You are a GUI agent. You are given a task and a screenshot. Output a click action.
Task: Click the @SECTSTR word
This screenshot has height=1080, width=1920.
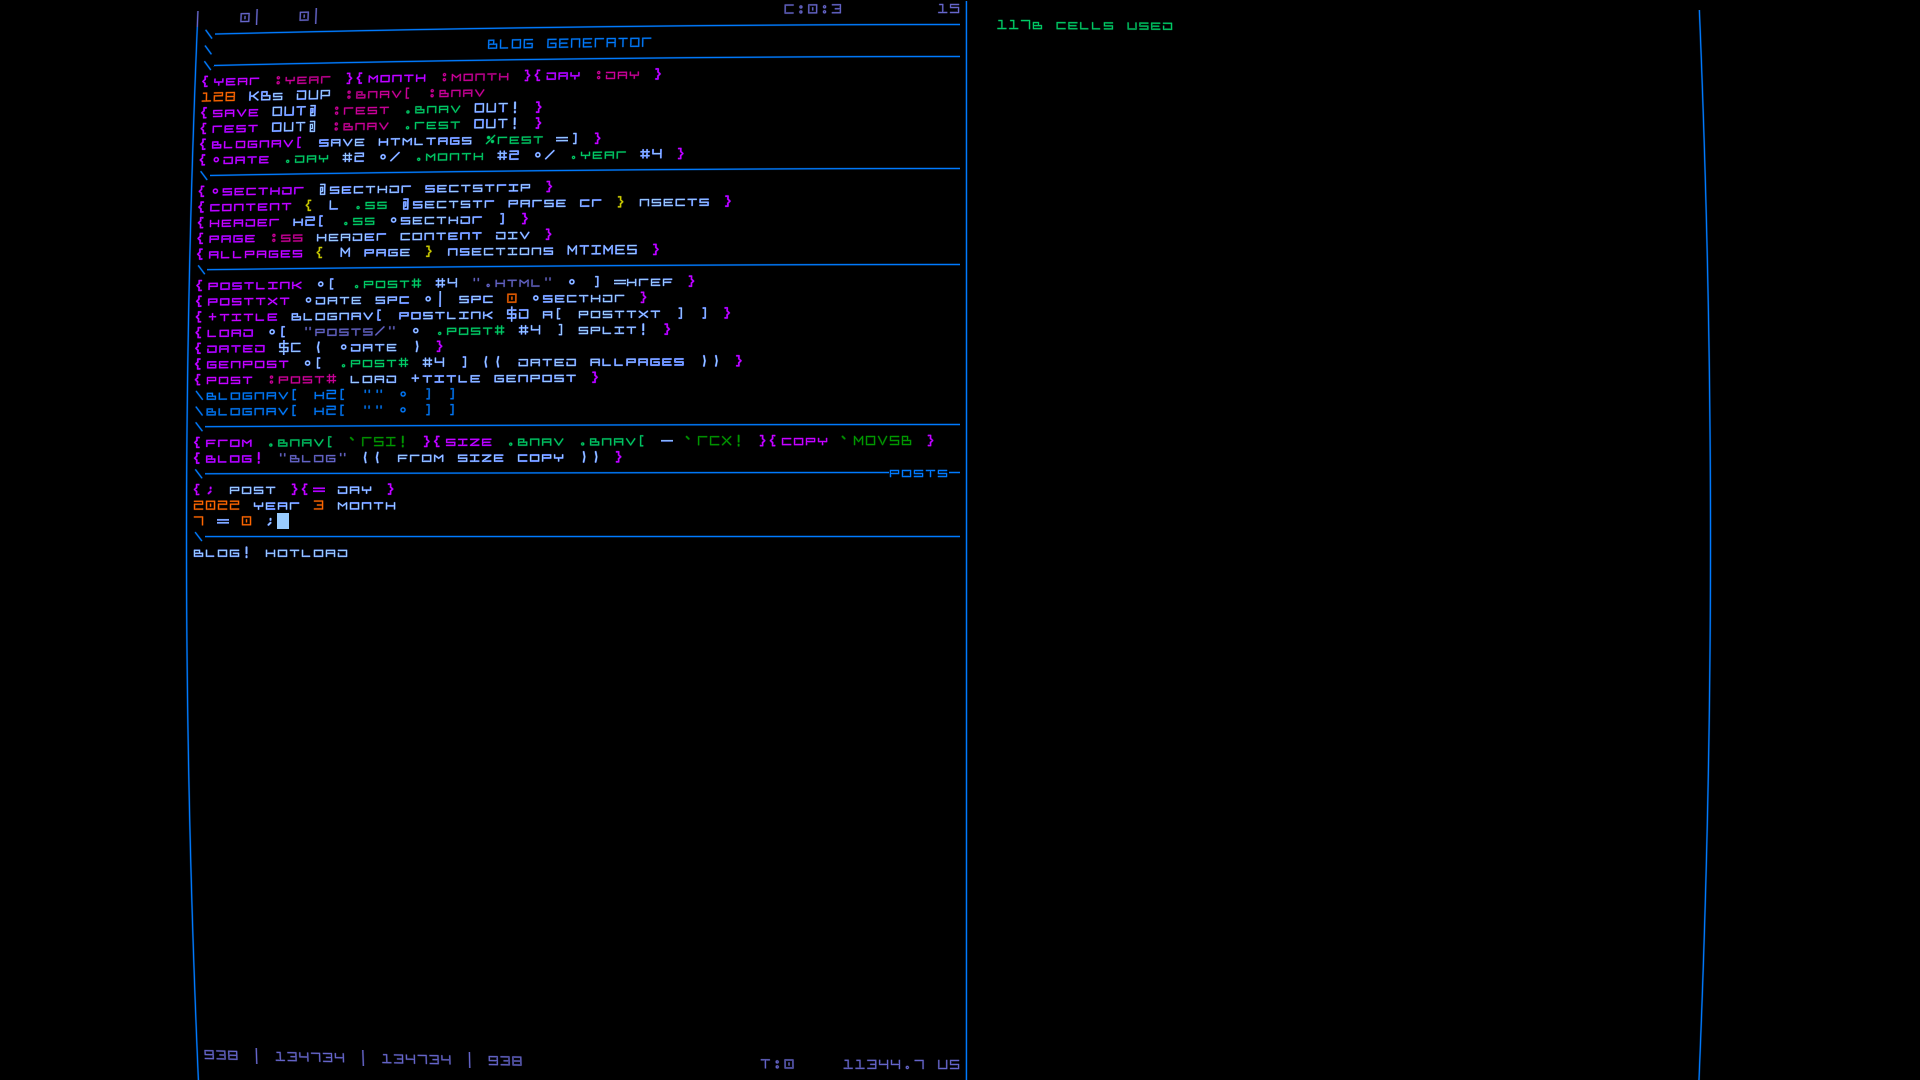pos(448,204)
